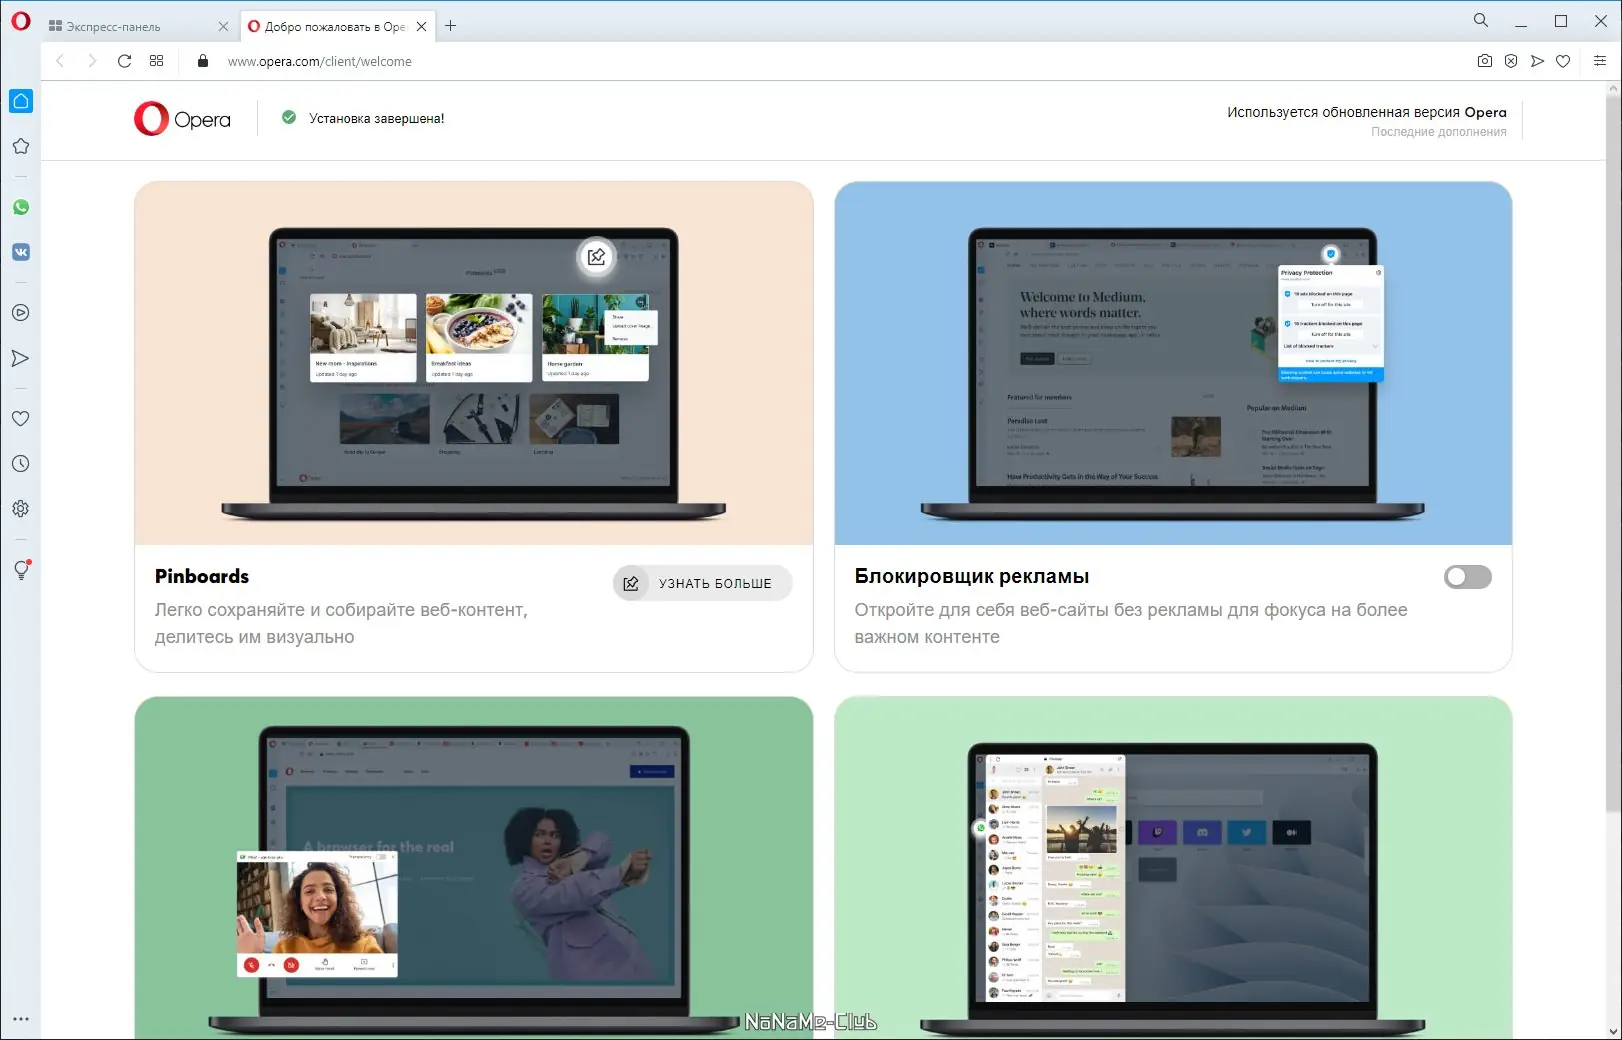Click the scrollbar up arrow
Image resolution: width=1622 pixels, height=1040 pixels.
coord(1613,89)
